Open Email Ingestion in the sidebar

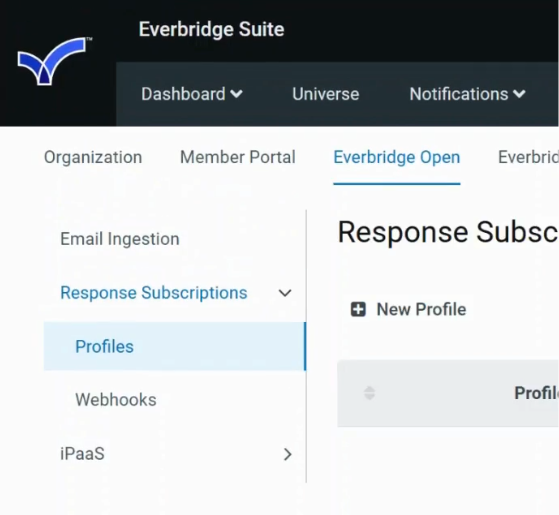coord(120,239)
